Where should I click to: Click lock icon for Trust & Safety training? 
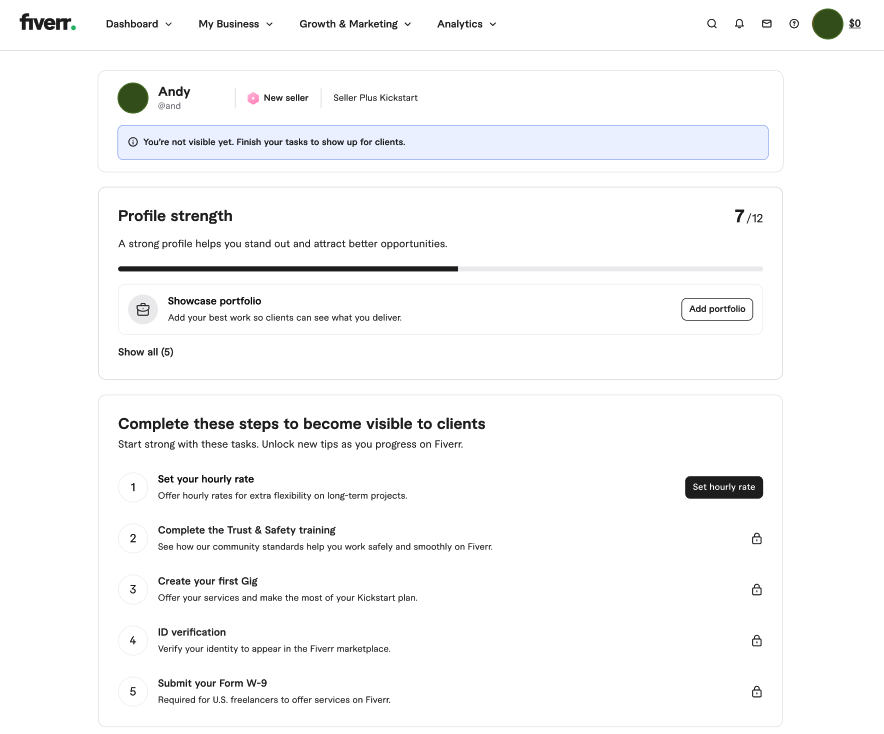tap(757, 538)
